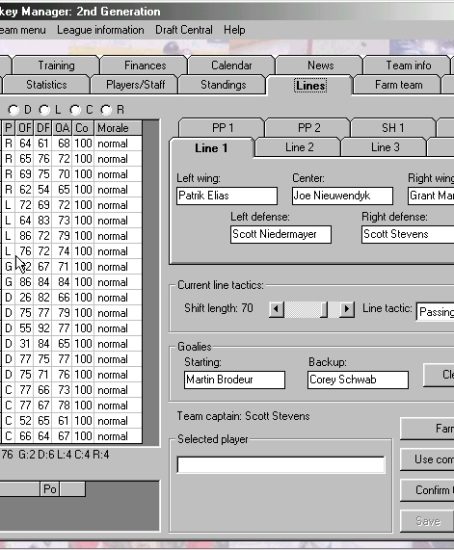Screen dimensions: 454x550
Task: Select the R player row with OF 64
Action: (x=72, y=143)
